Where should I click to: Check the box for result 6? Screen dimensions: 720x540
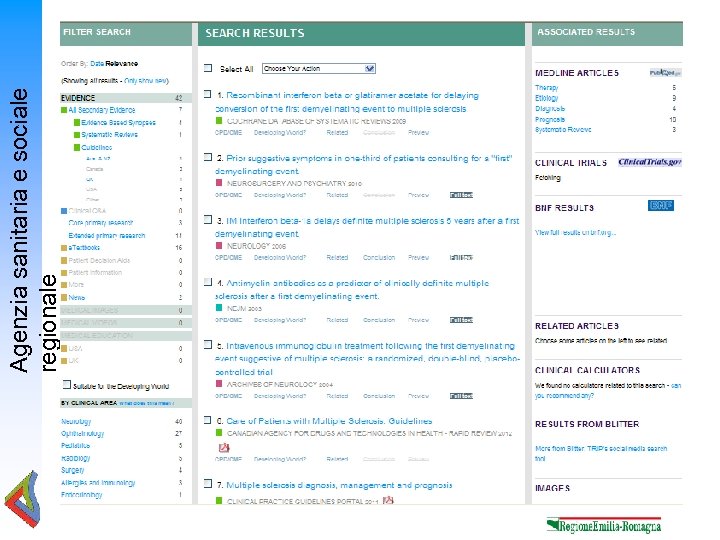coord(208,420)
